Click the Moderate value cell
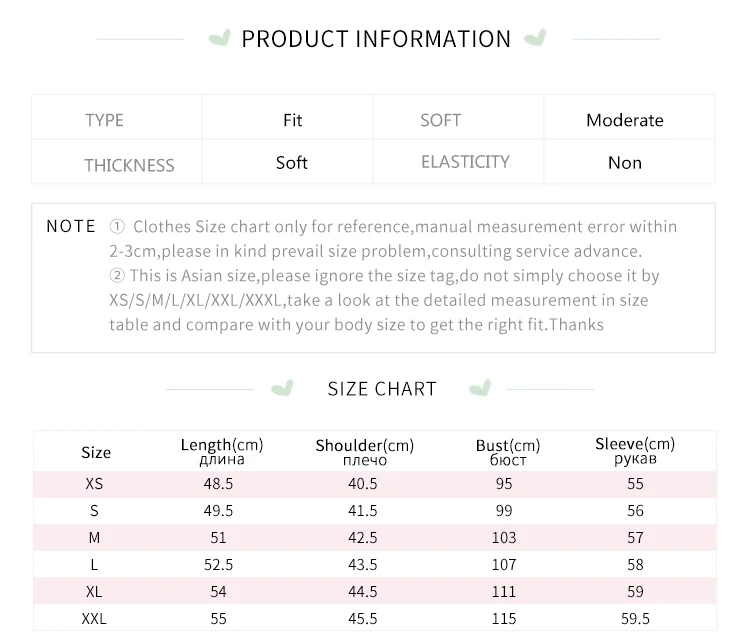Image resolution: width=750 pixels, height=640 pixels. tap(624, 120)
